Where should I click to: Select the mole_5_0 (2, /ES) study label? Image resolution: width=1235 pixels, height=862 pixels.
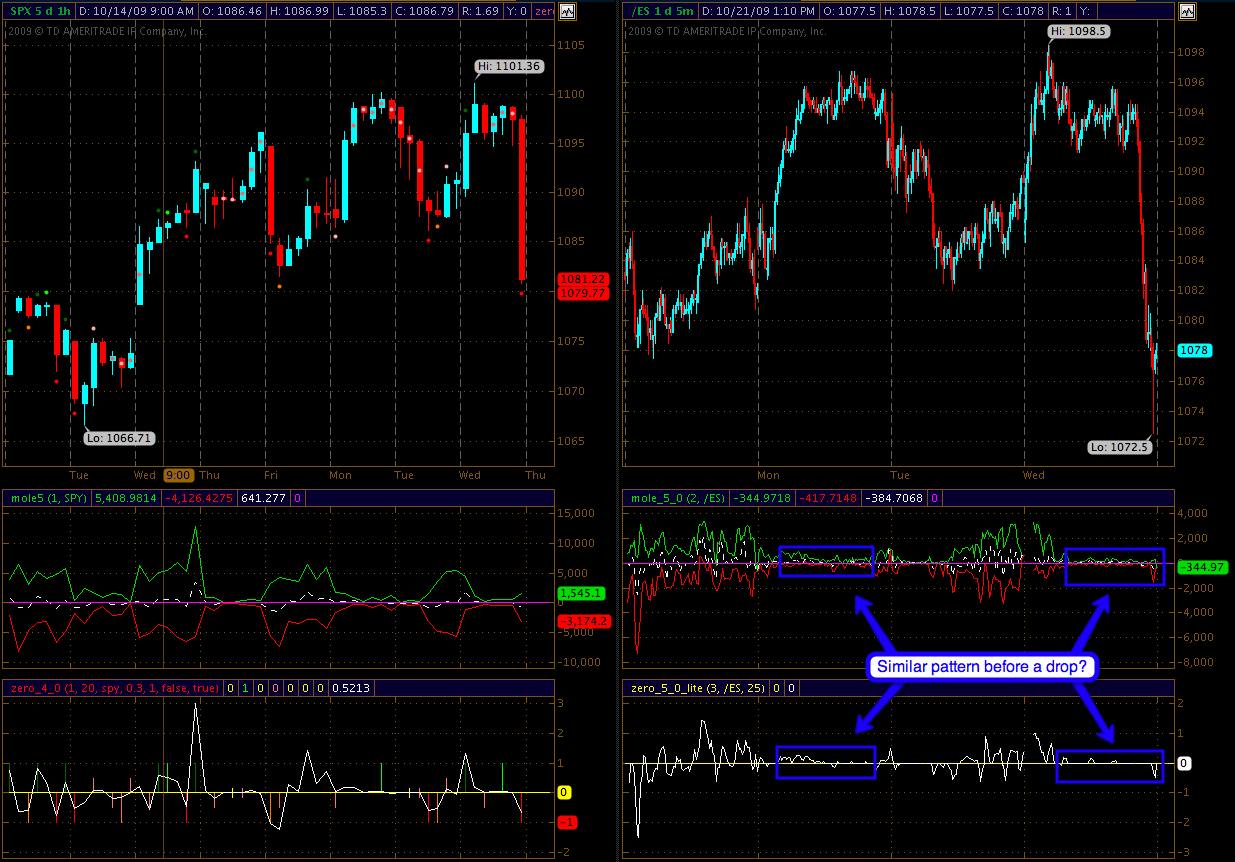coord(676,497)
